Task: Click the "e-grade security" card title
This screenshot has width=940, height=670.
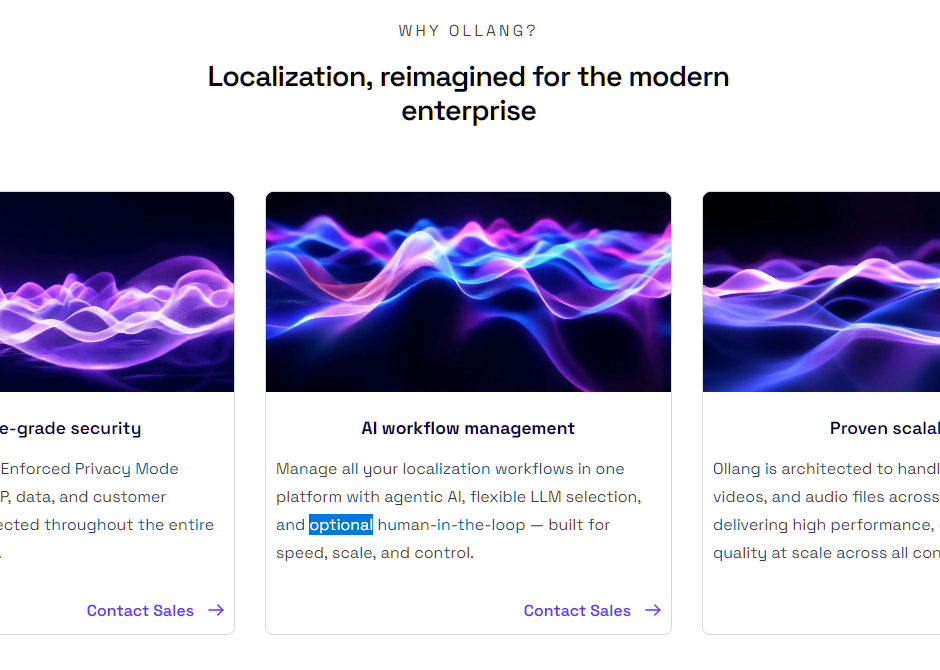Action: point(70,428)
